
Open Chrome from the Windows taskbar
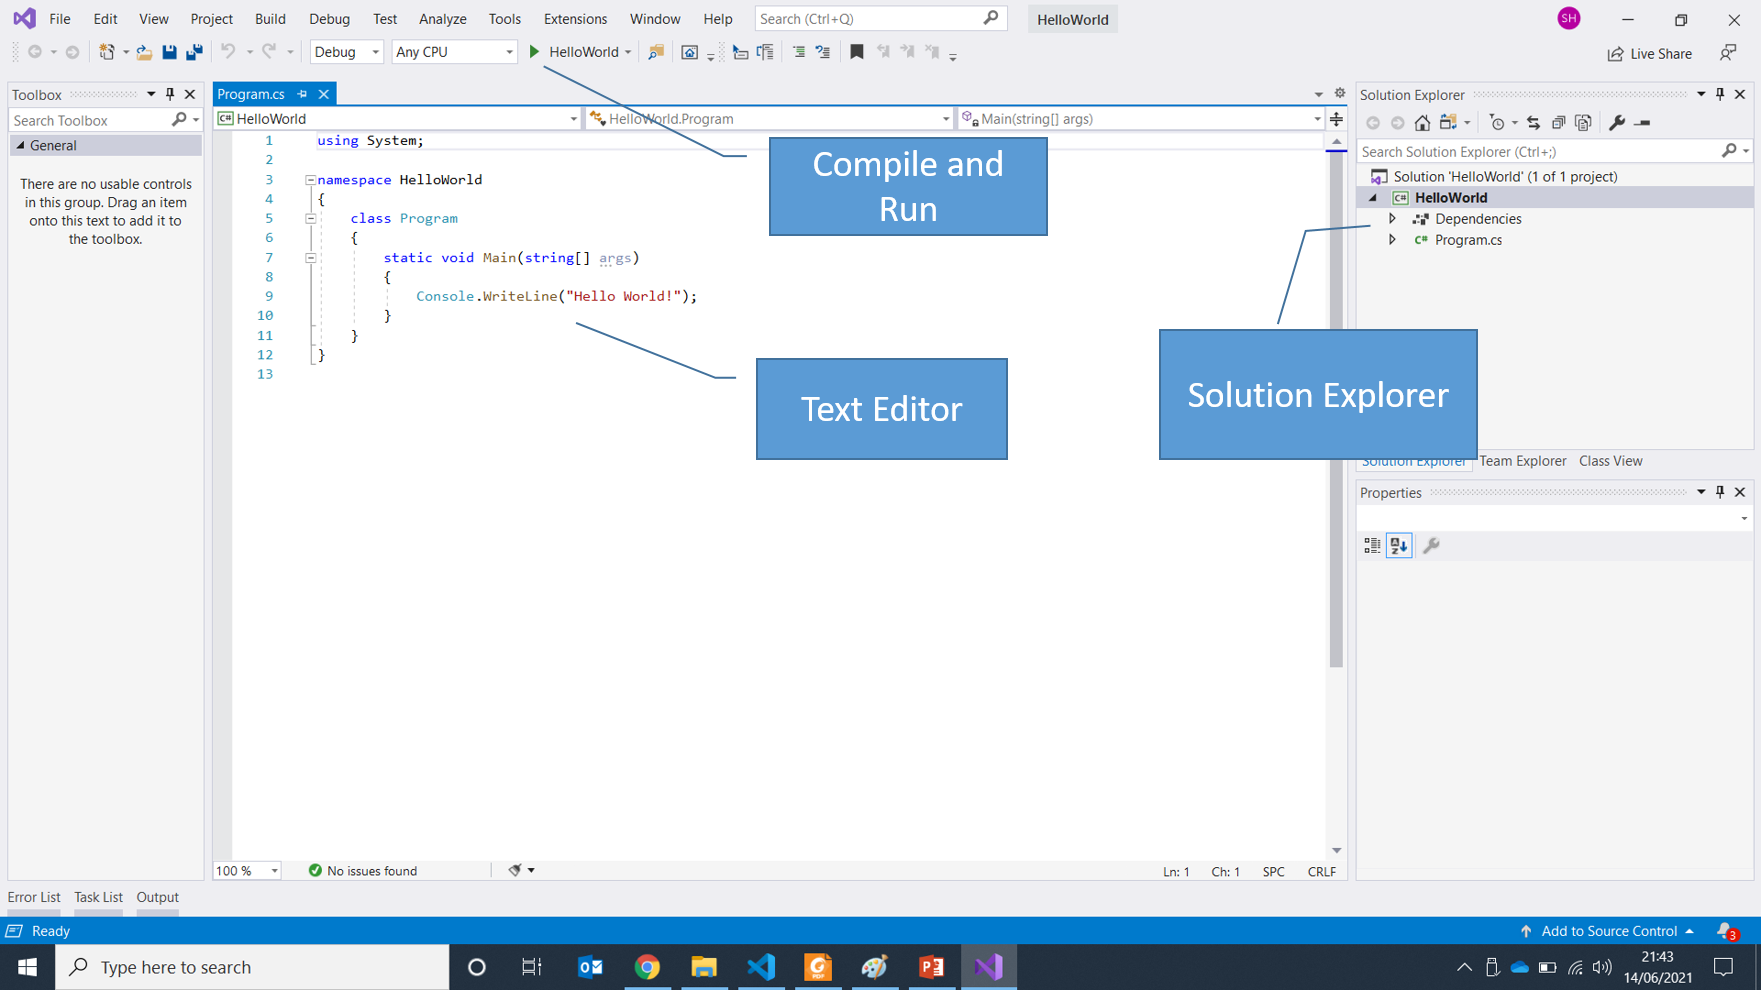(647, 967)
